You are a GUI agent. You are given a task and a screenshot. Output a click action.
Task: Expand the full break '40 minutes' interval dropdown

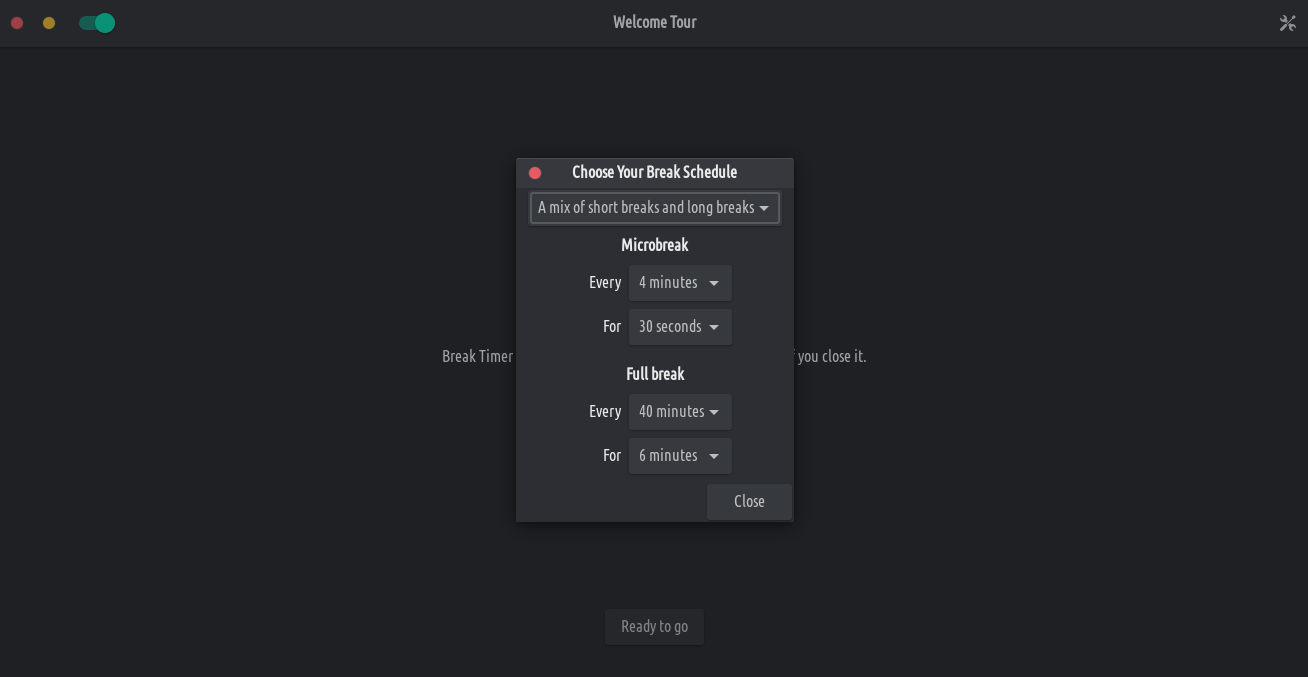(x=680, y=412)
